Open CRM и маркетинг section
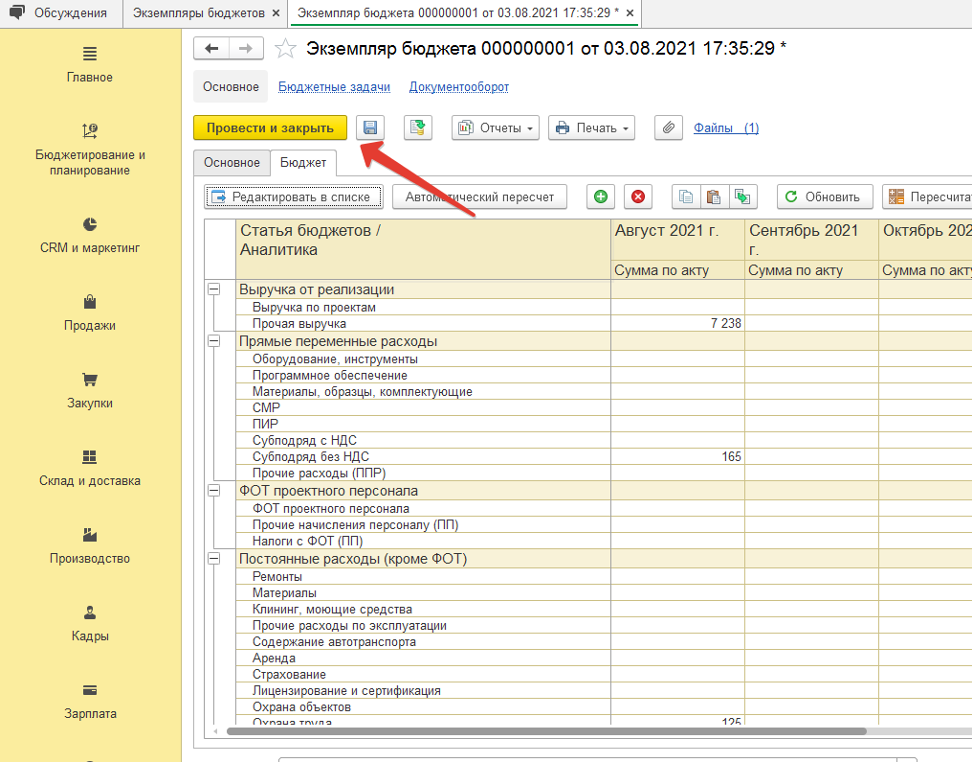972x762 pixels. pyautogui.click(x=90, y=236)
